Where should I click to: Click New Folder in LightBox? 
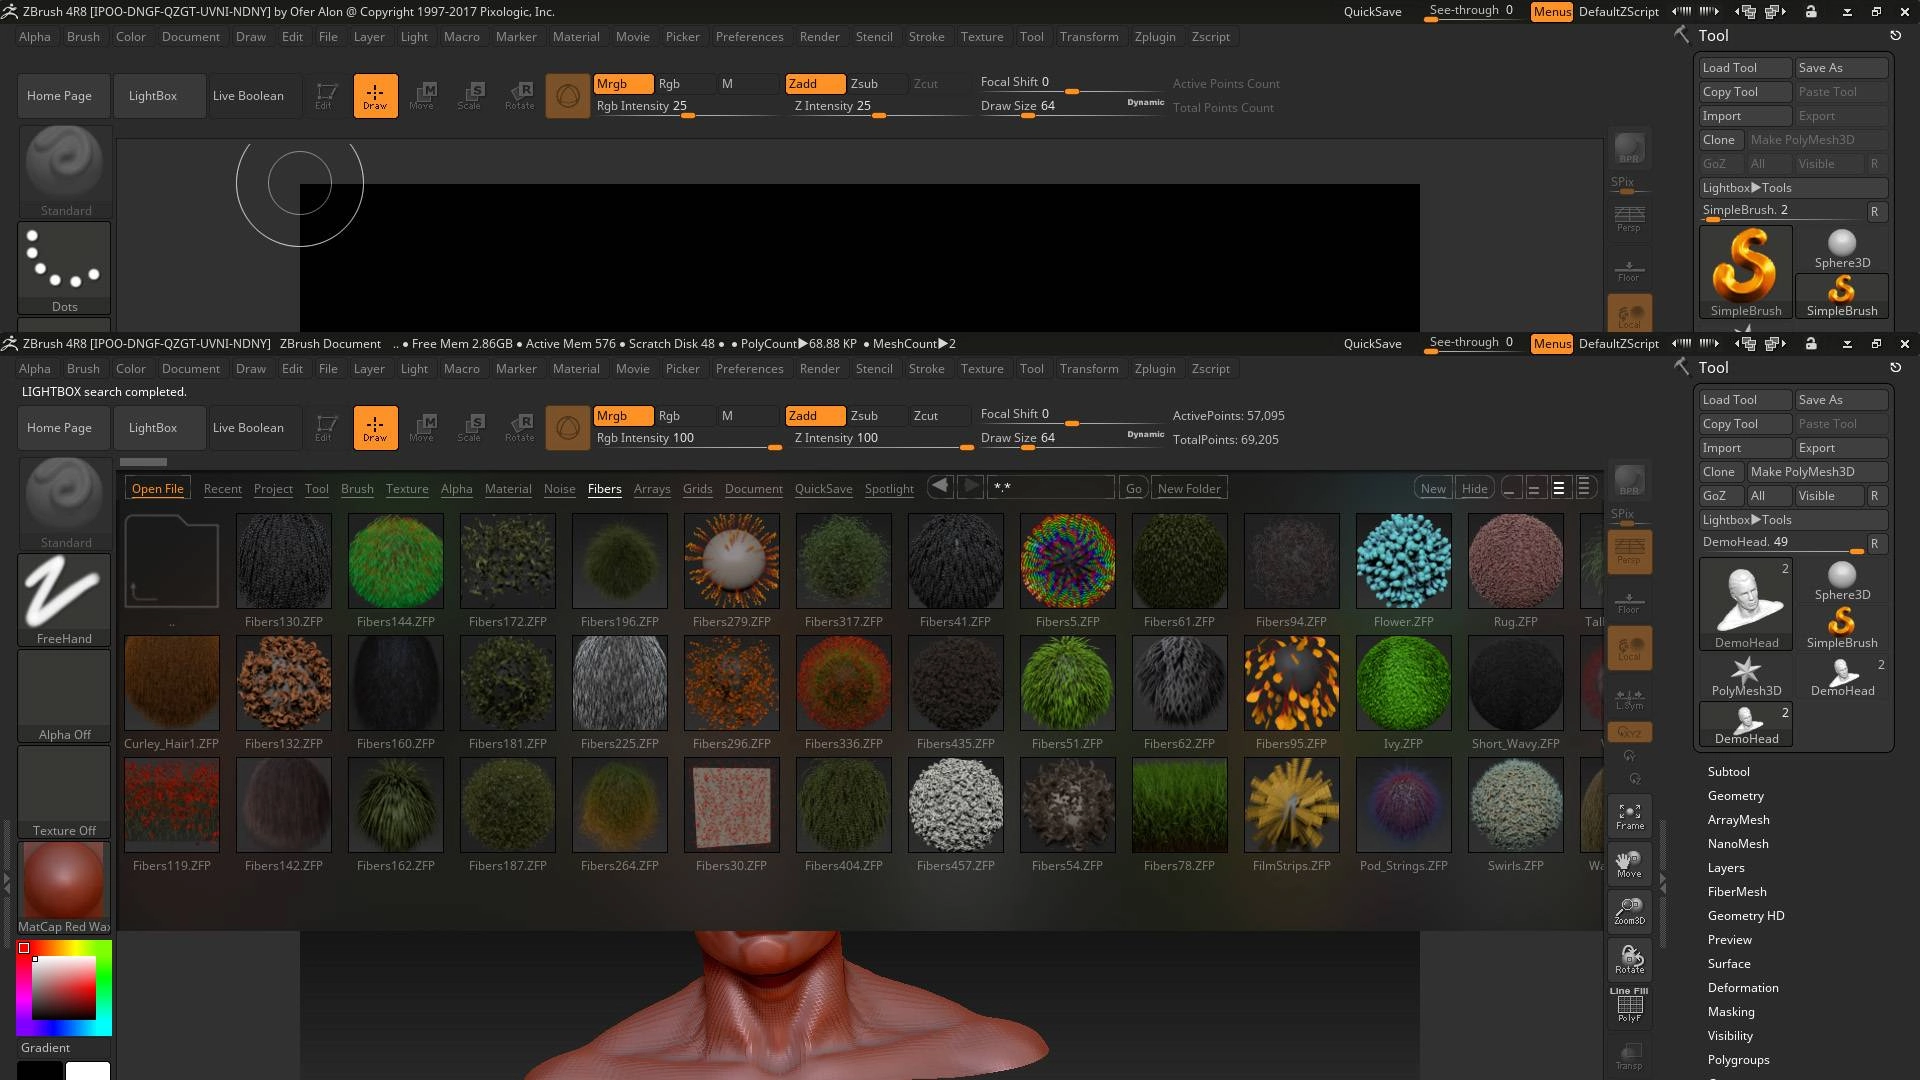[1189, 489]
